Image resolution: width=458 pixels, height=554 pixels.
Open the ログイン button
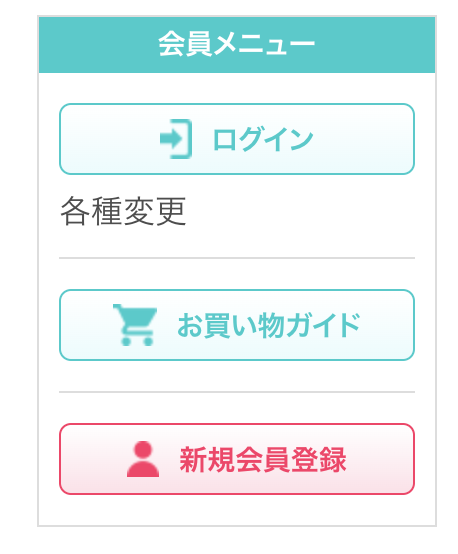237,139
